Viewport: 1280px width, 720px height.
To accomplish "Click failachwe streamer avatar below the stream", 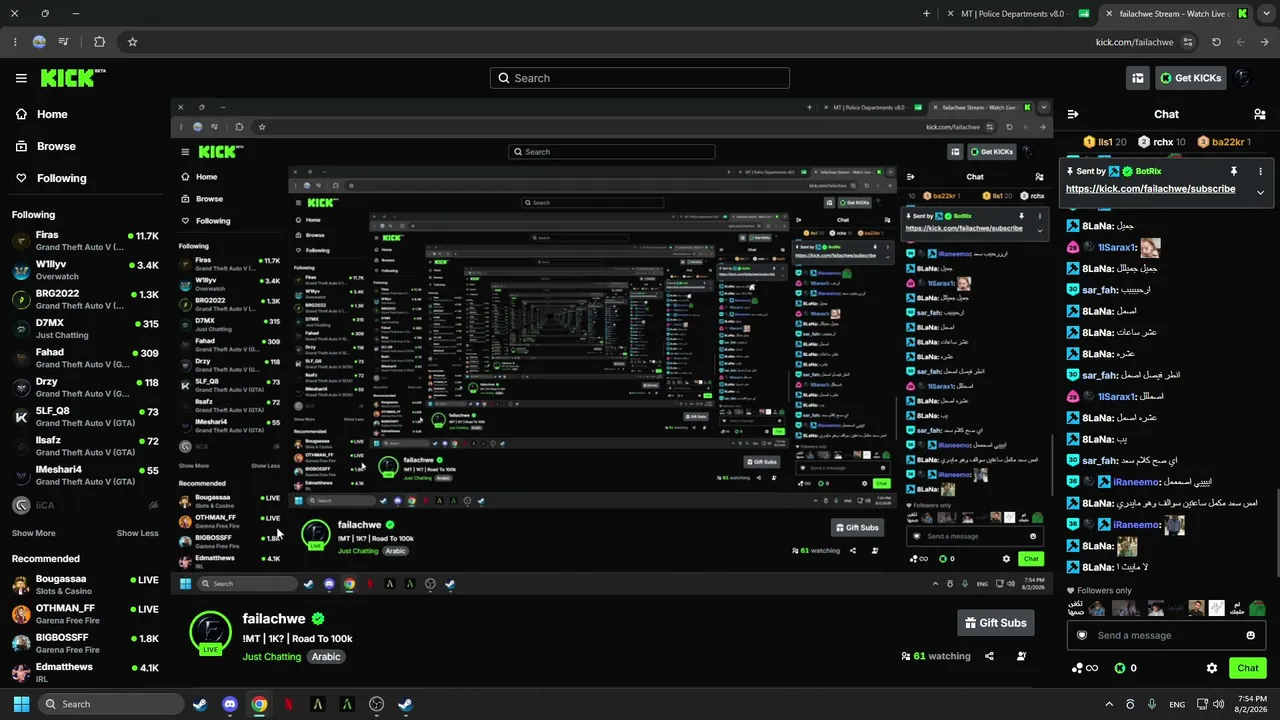I will click(210, 633).
